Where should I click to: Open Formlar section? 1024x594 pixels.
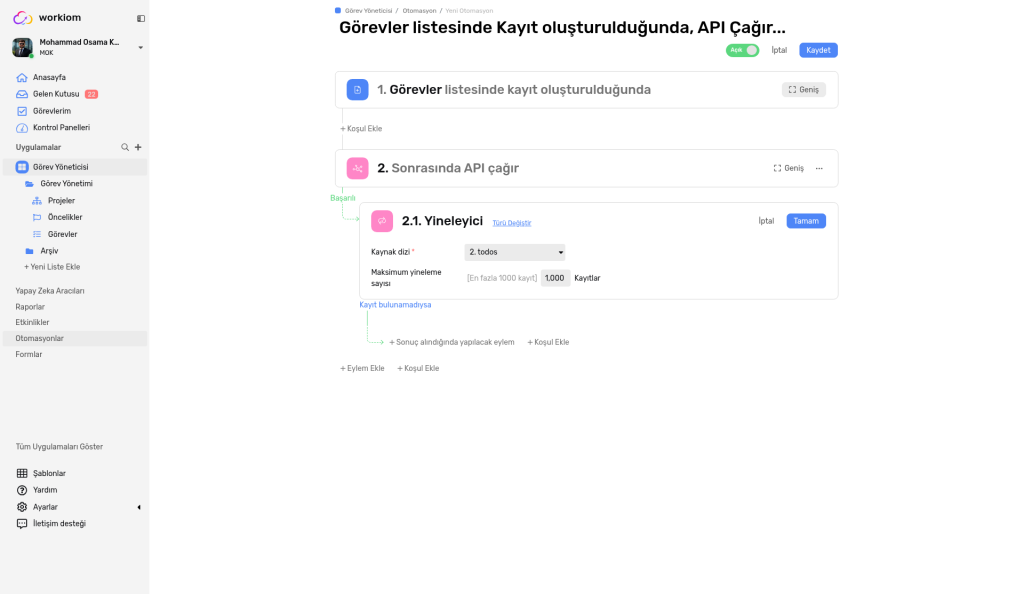pyautogui.click(x=29, y=354)
